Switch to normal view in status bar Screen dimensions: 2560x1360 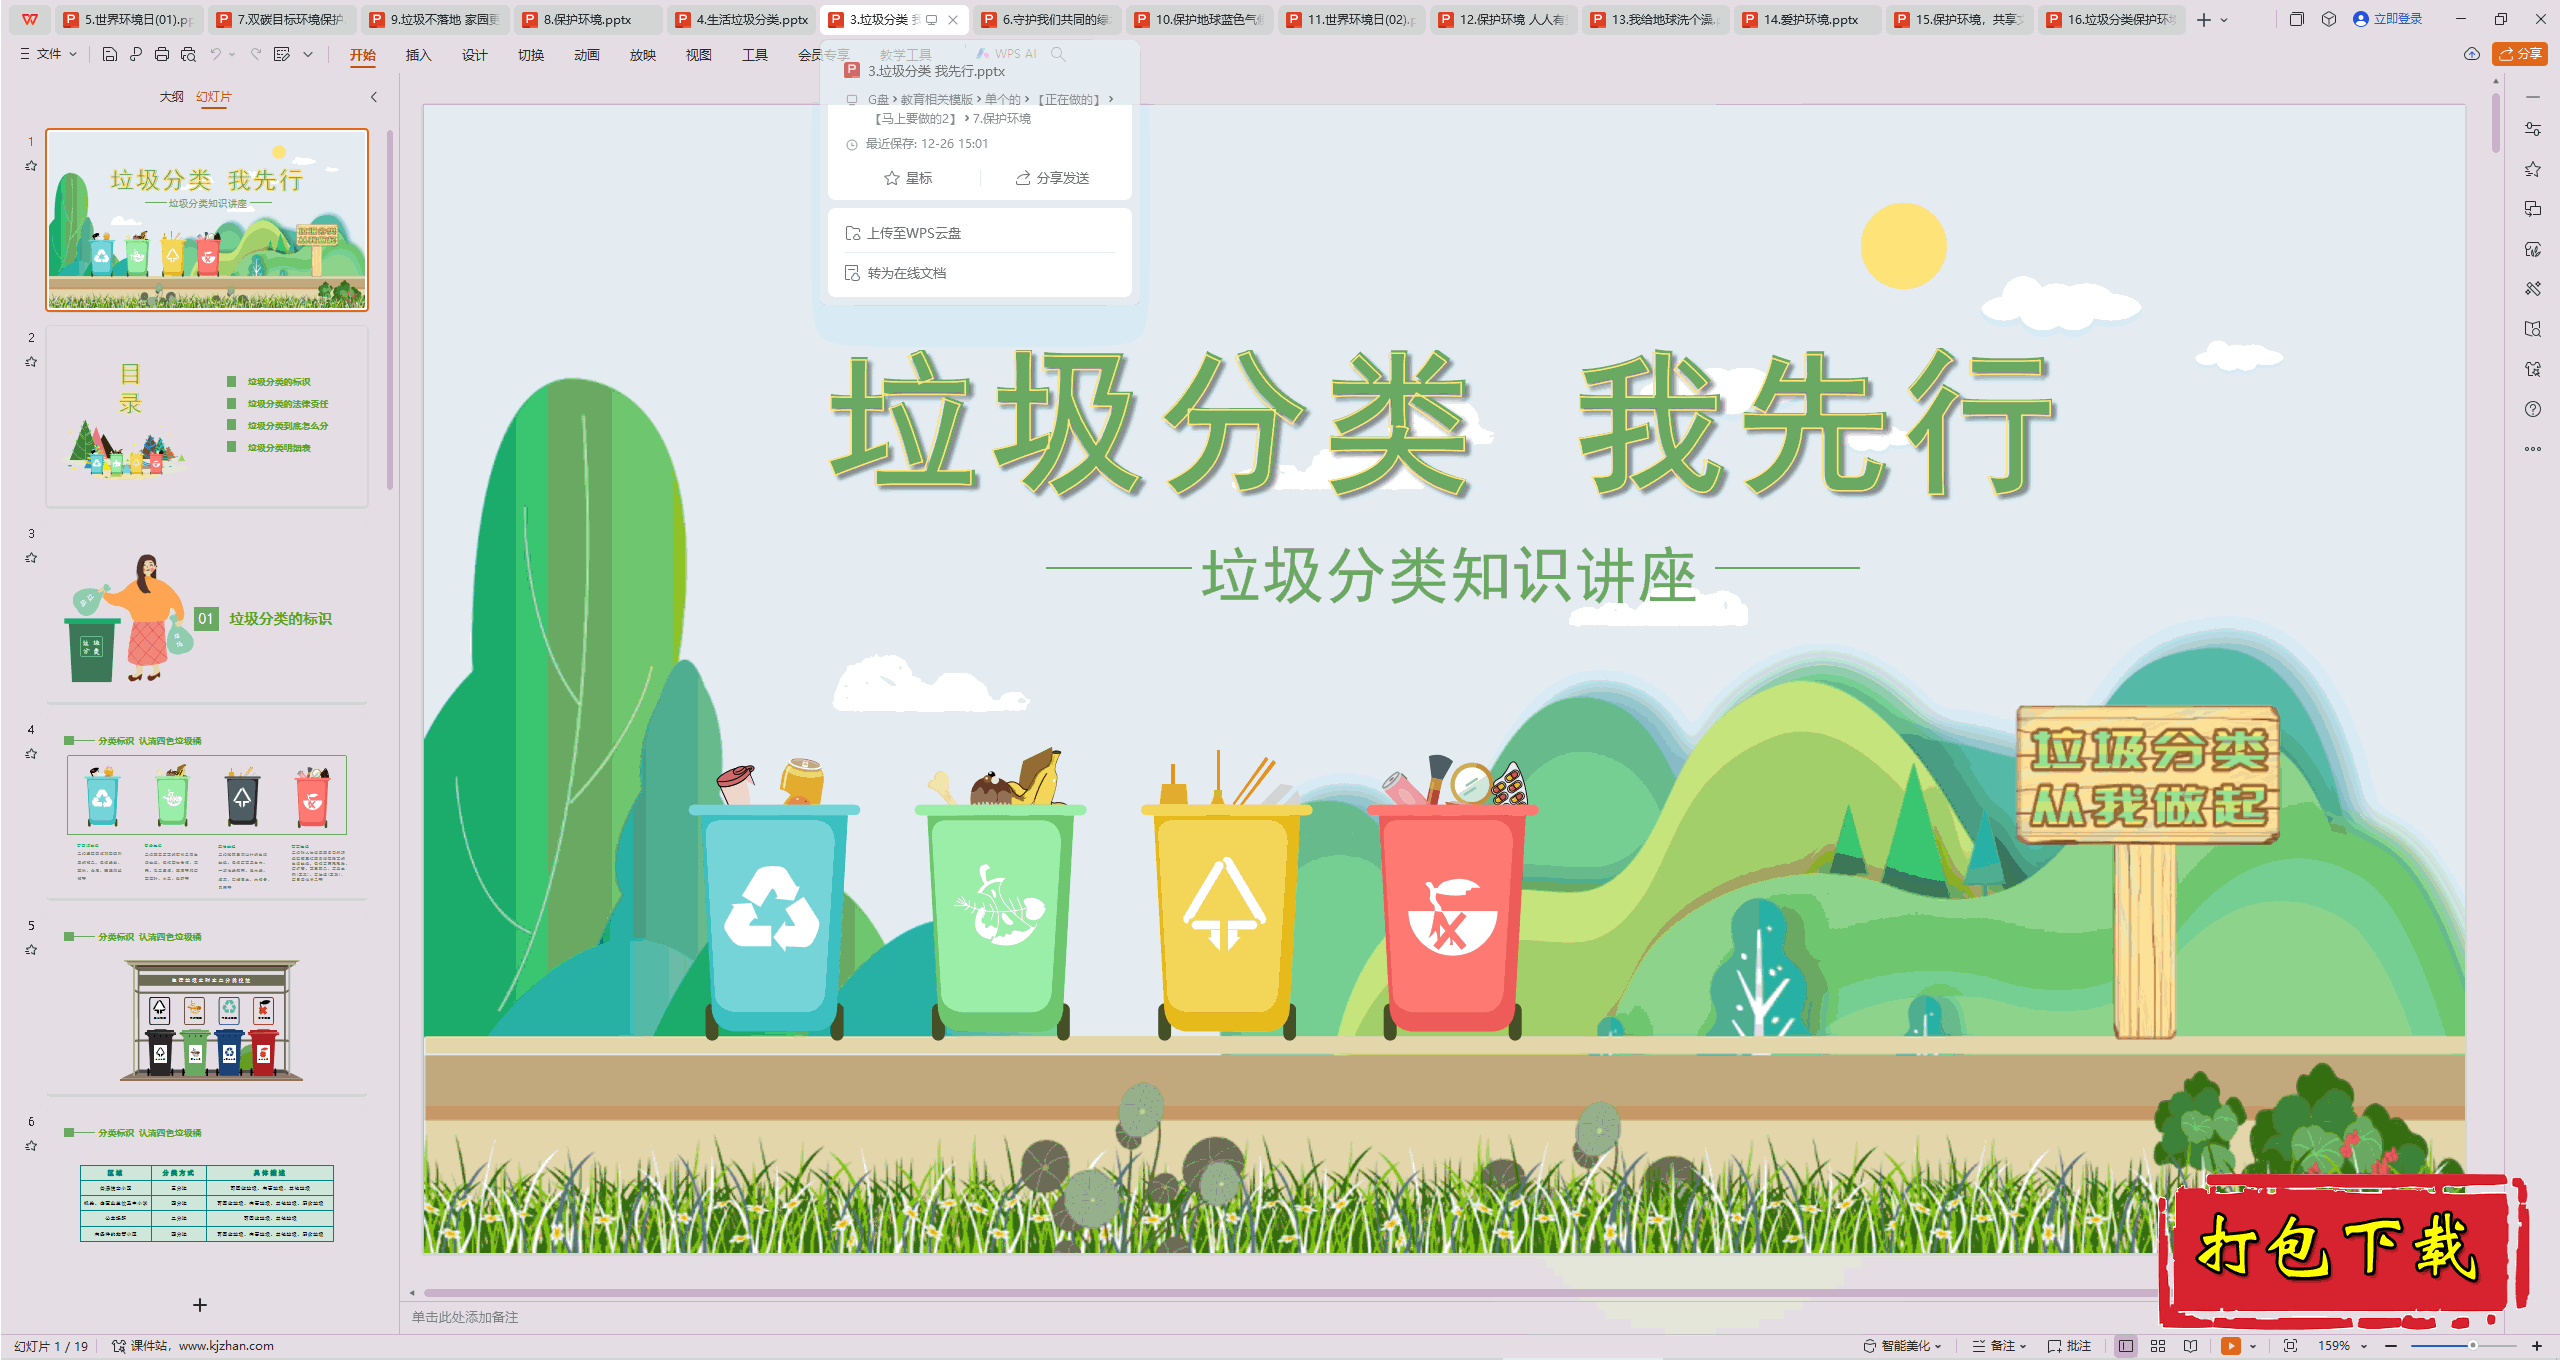[x=2126, y=1346]
